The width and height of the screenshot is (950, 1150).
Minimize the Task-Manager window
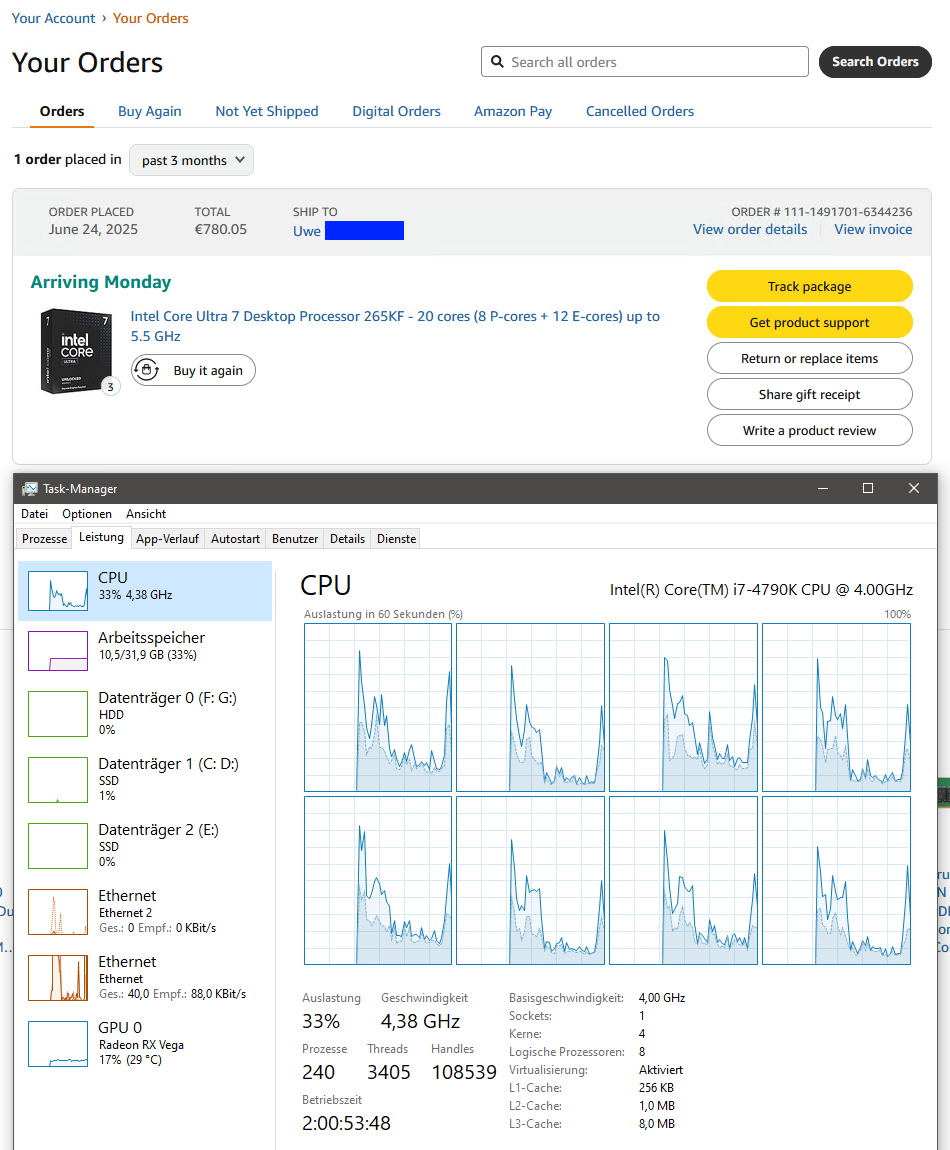(x=823, y=488)
